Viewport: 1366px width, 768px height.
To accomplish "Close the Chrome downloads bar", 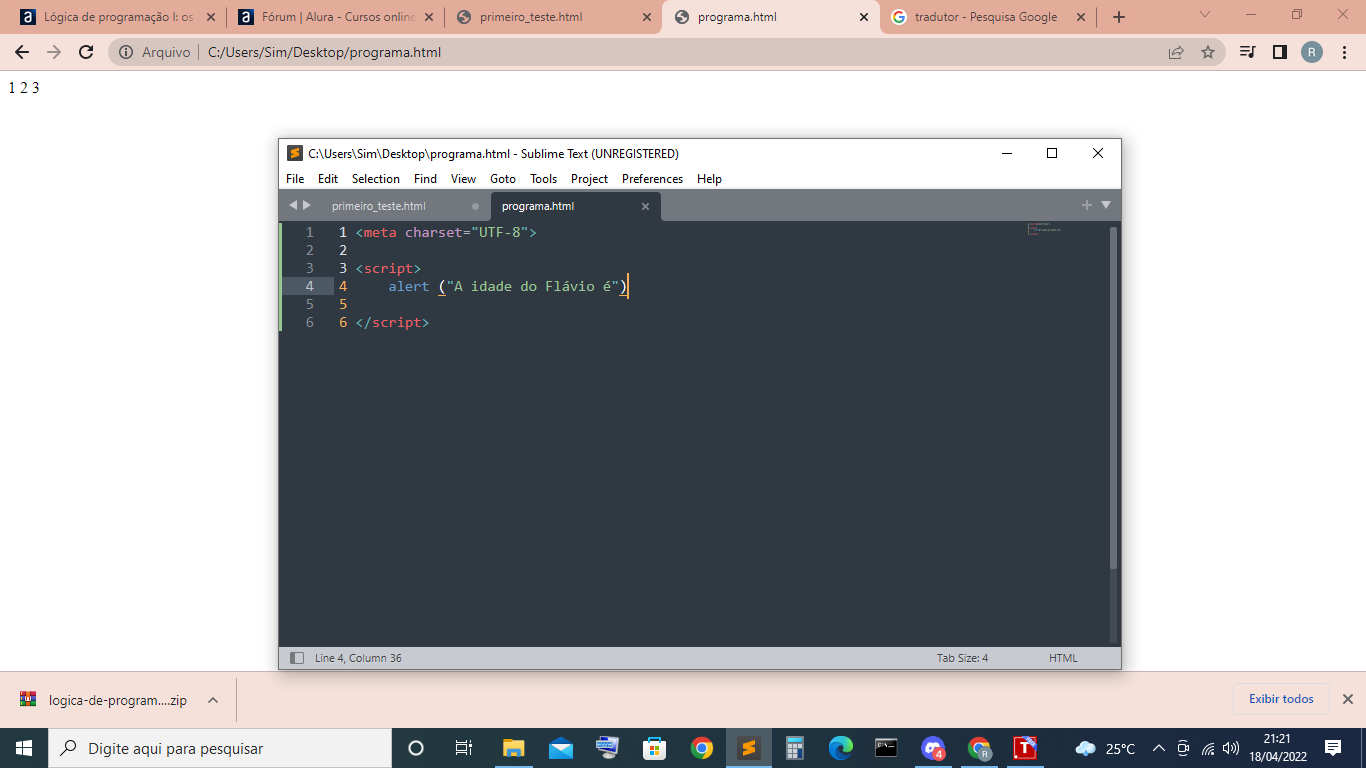I will click(x=1347, y=699).
